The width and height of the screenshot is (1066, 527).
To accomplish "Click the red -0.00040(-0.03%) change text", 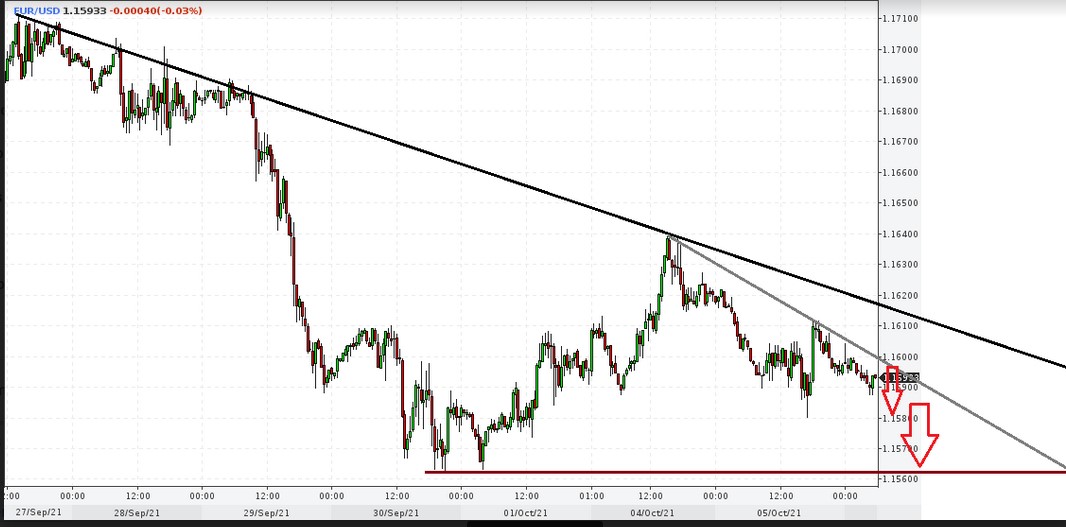I will point(153,11).
